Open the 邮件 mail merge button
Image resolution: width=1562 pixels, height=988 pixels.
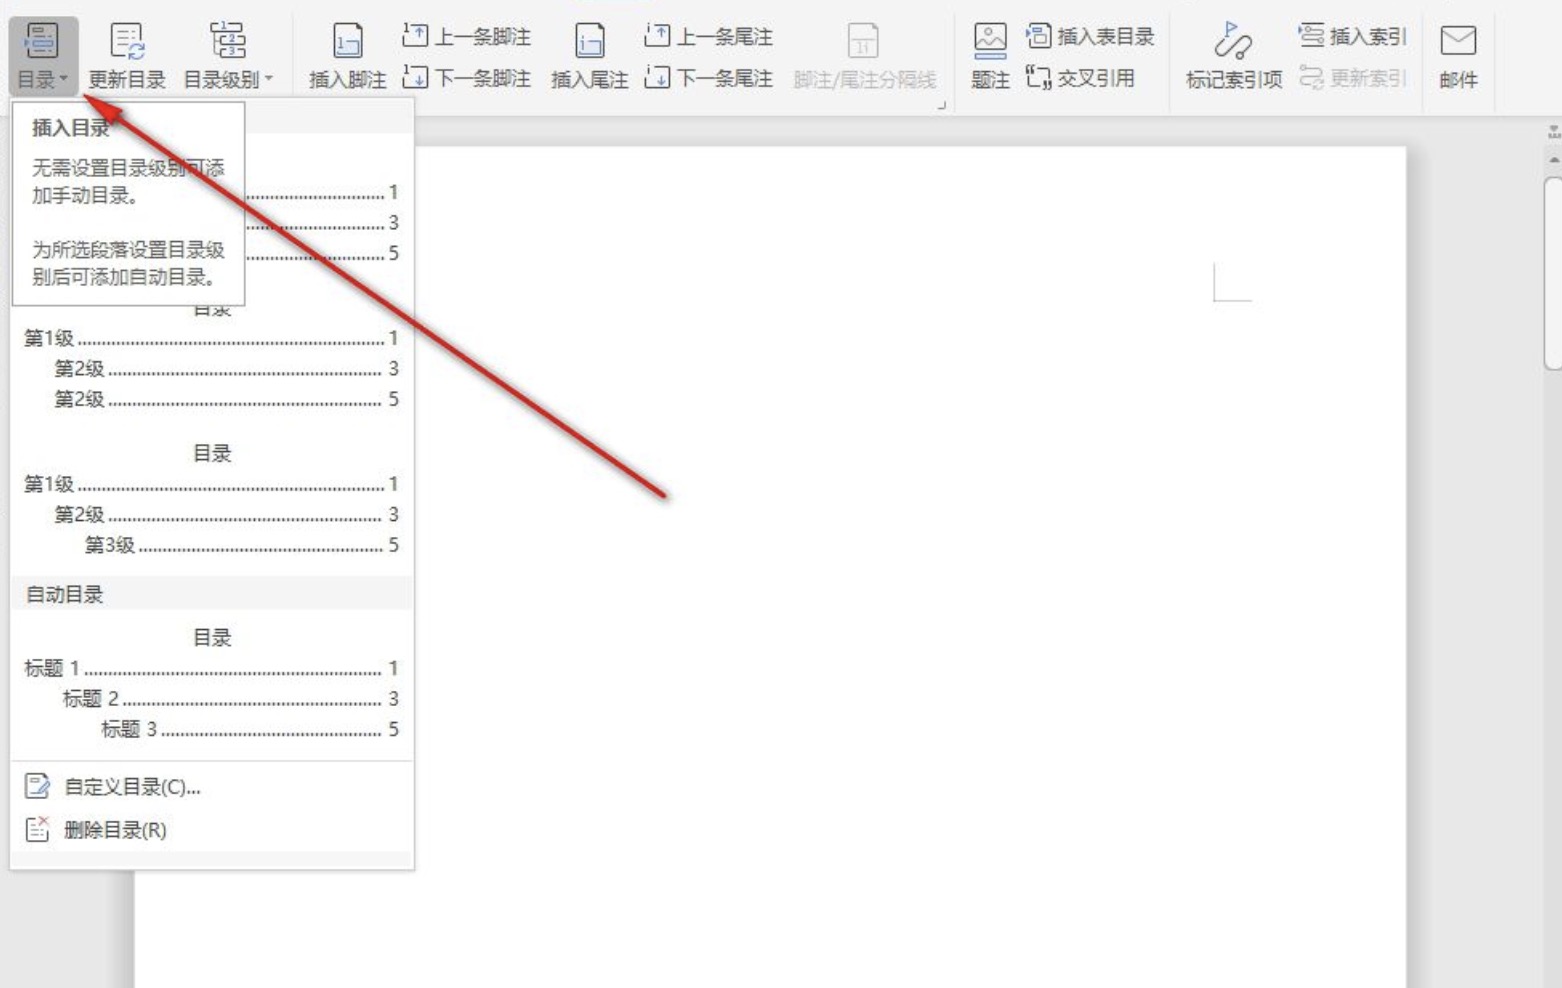tap(1458, 56)
